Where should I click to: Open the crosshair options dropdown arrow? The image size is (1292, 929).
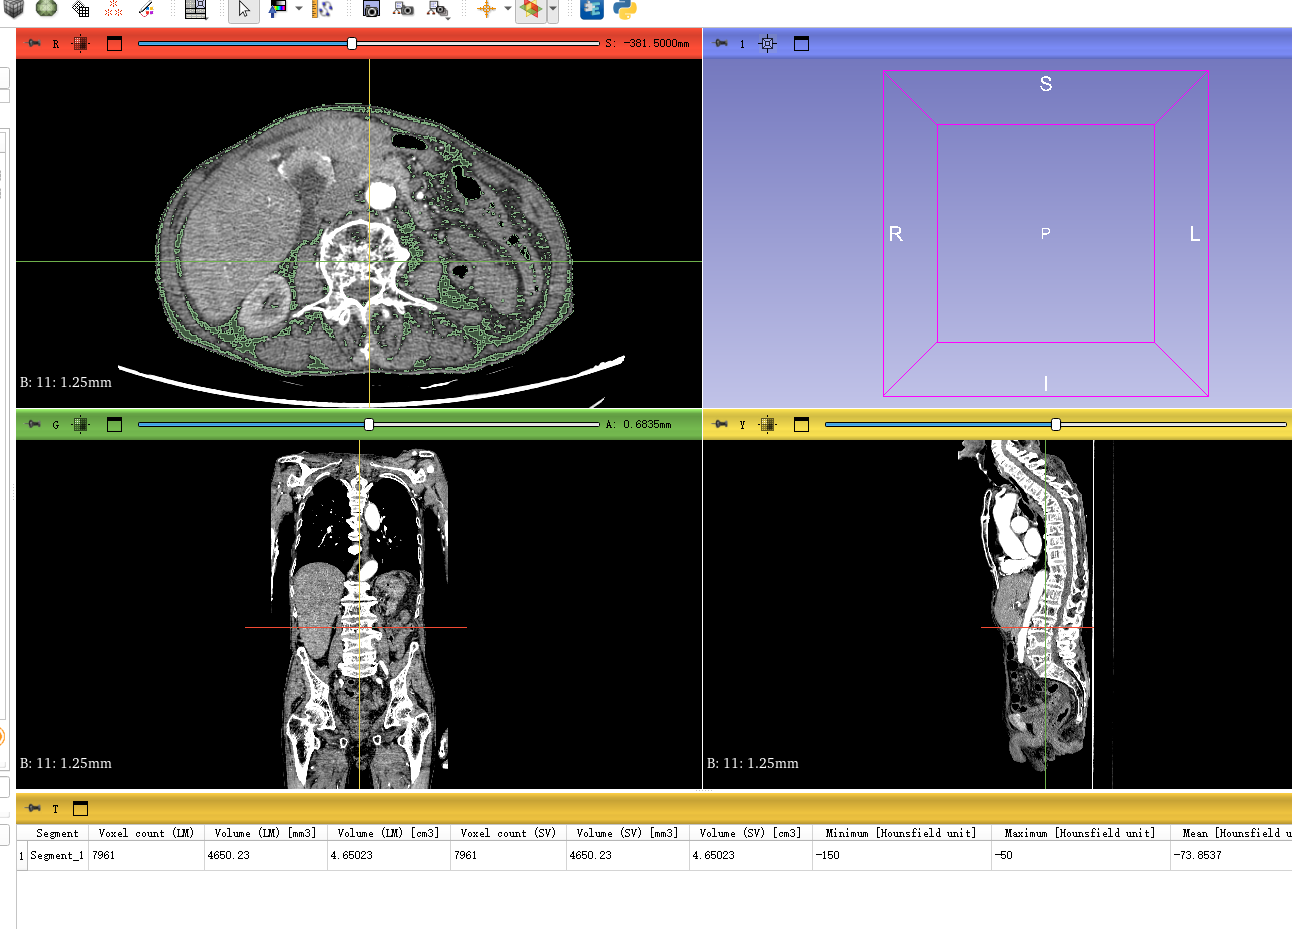pos(507,10)
